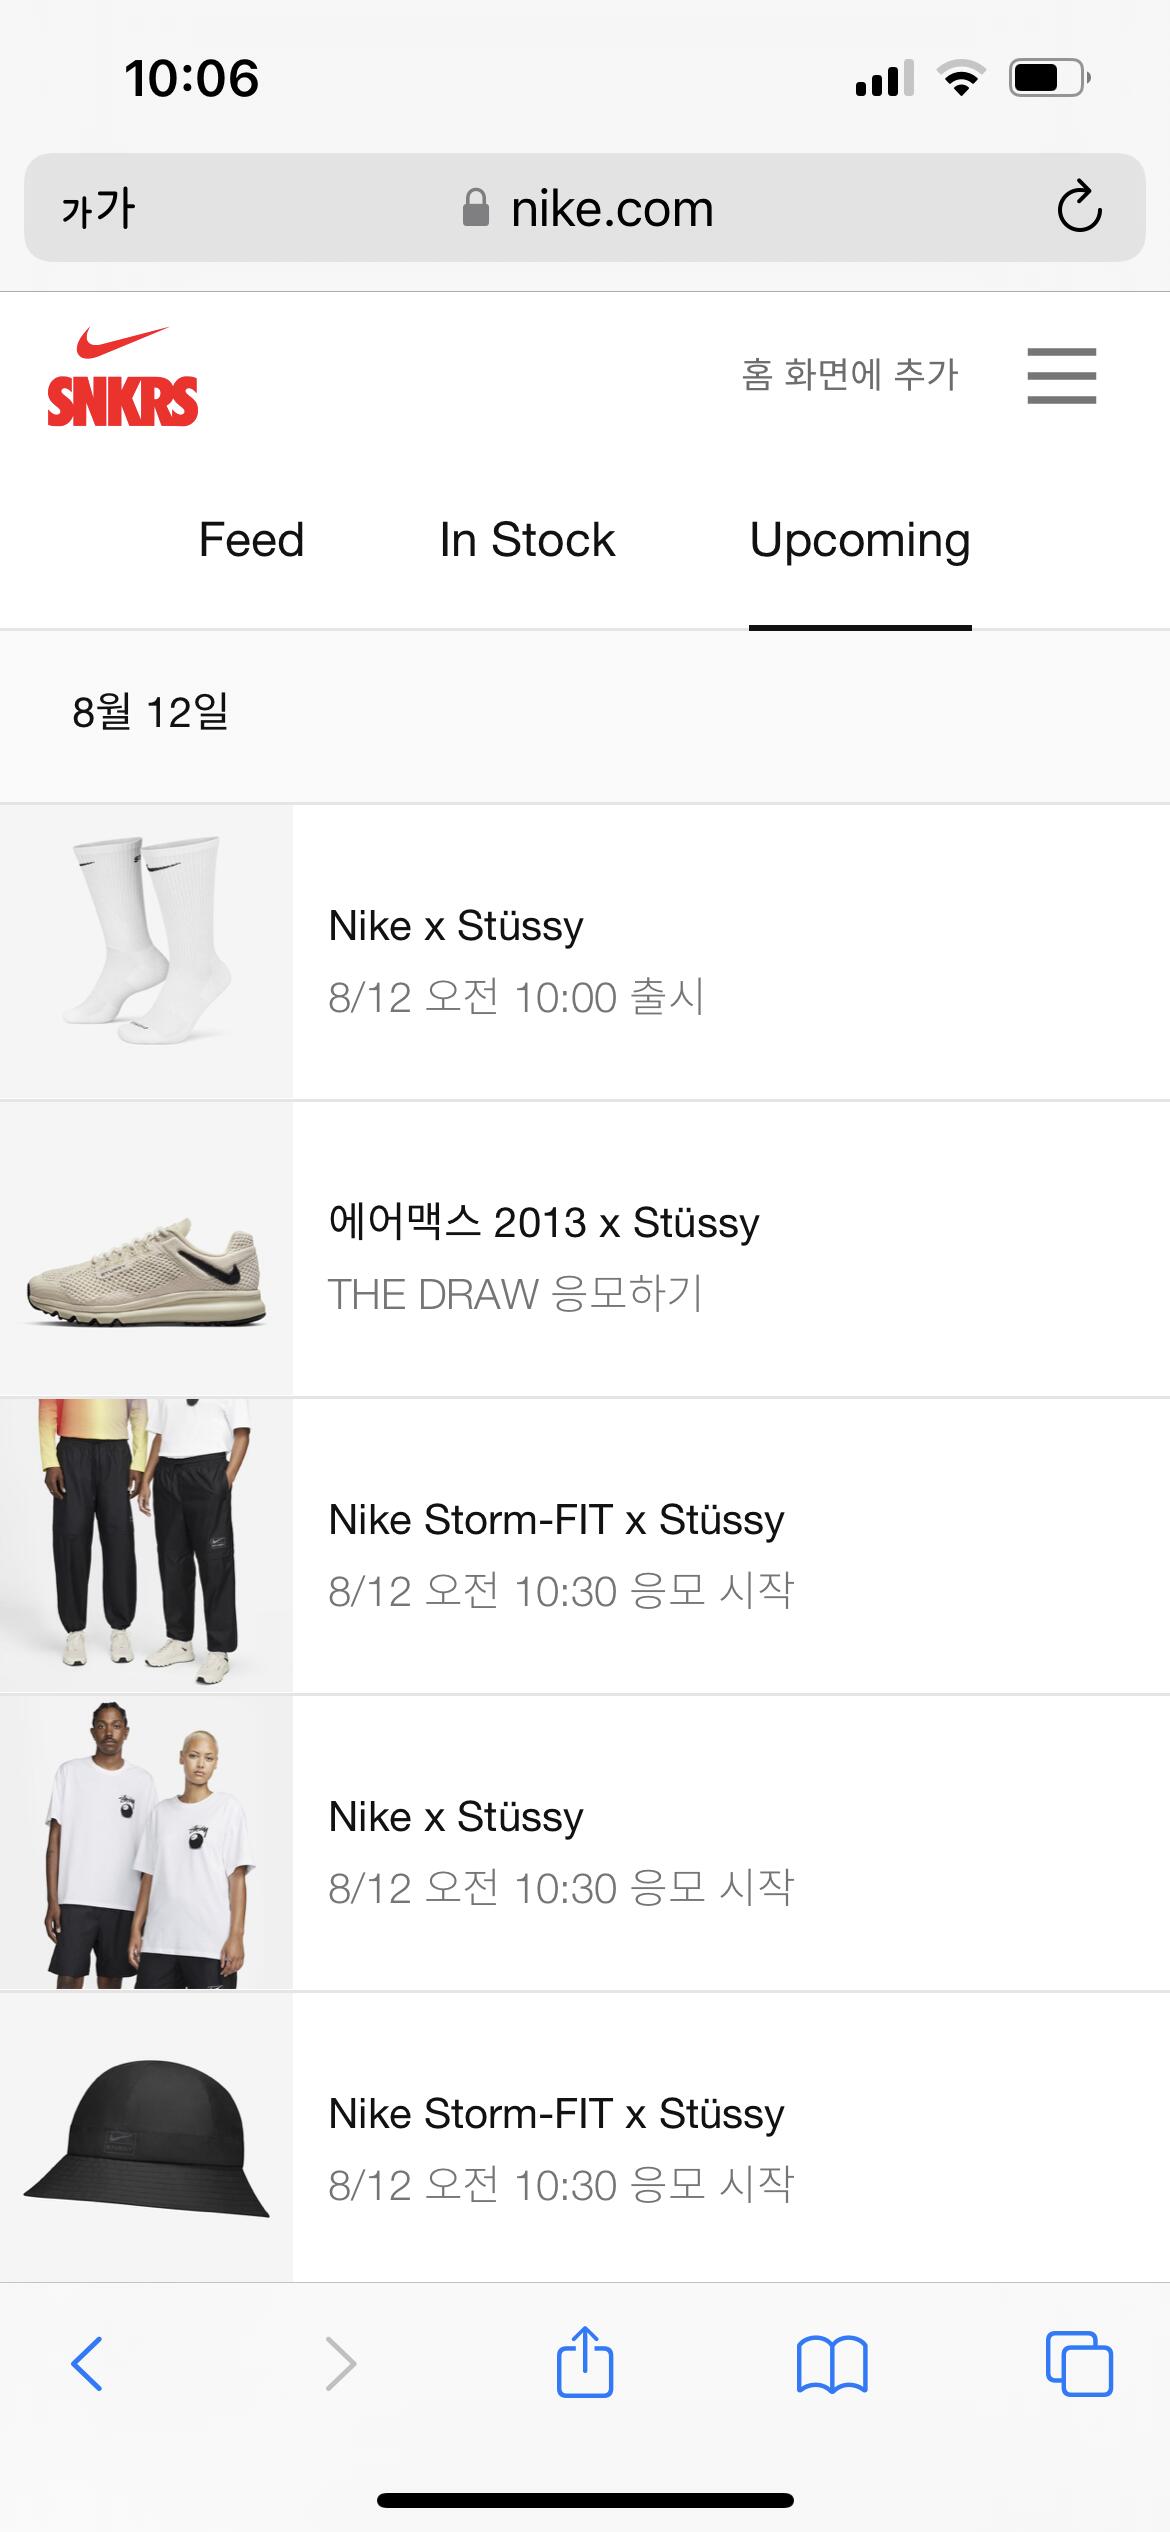Open the Safari share sheet icon

click(x=585, y=2362)
